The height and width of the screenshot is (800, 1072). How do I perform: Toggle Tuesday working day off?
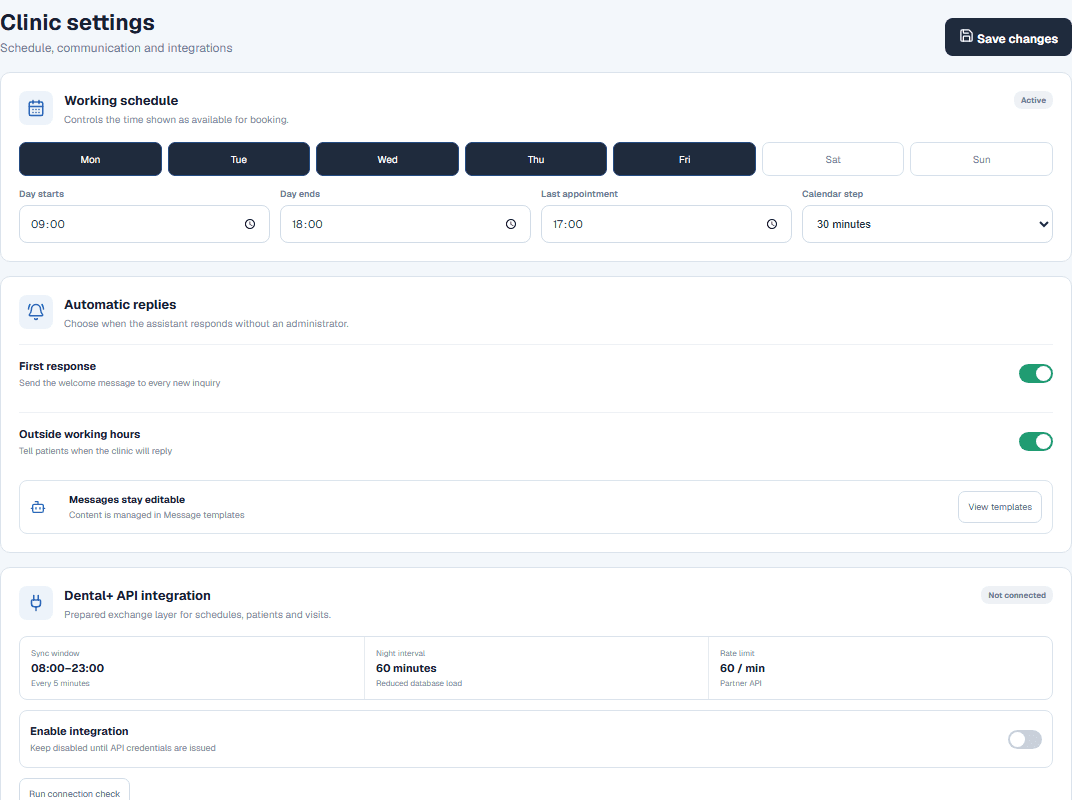coord(239,159)
